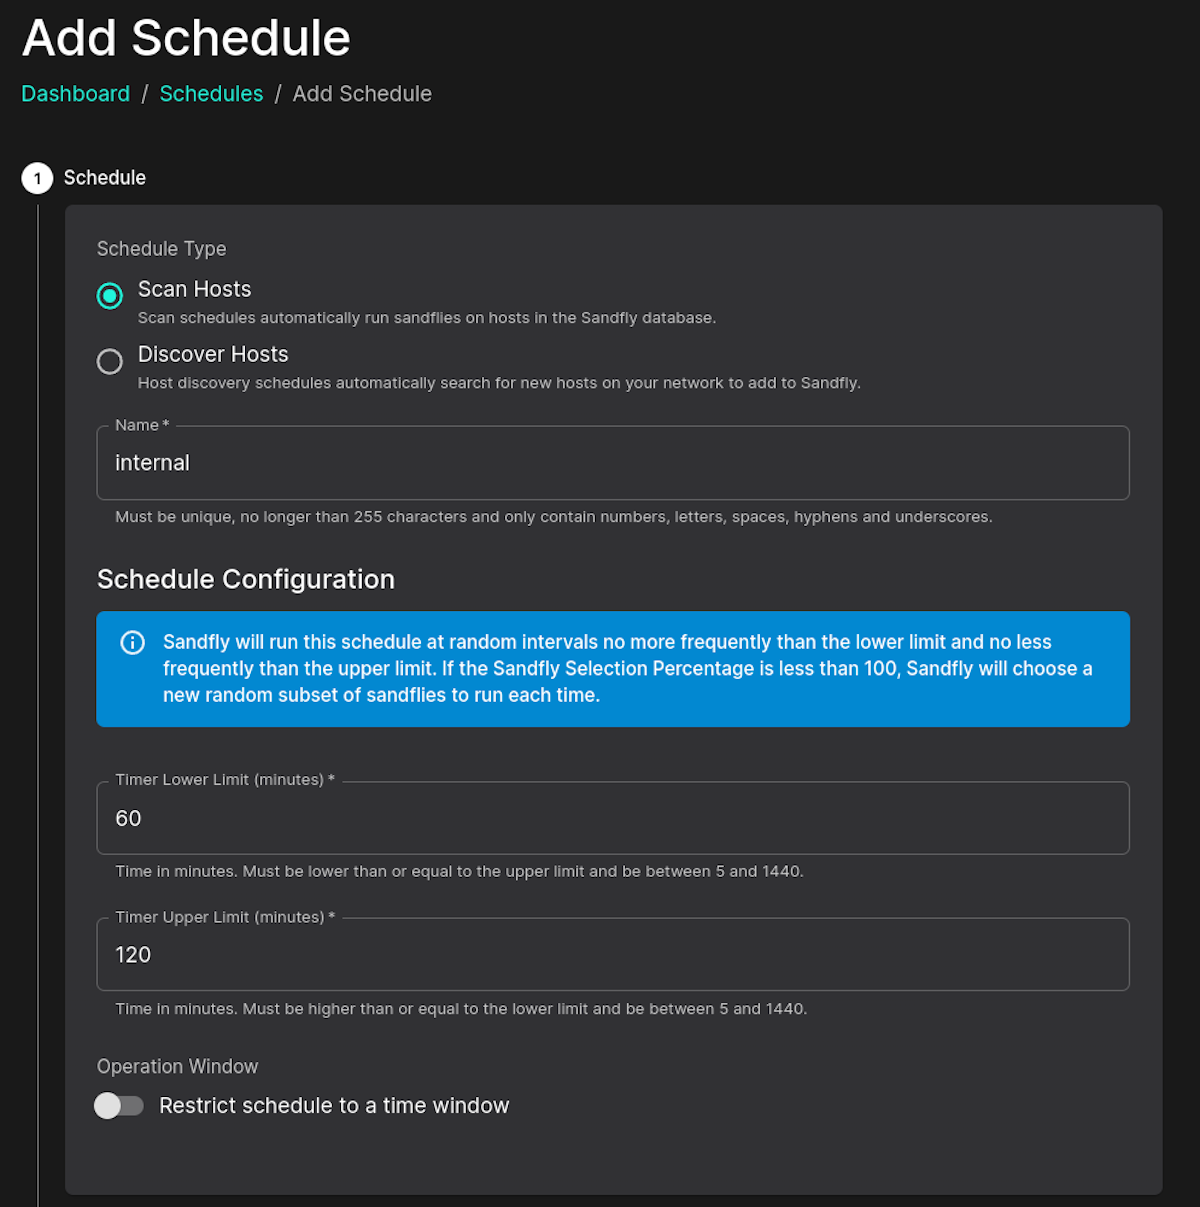Click inside the Timer Upper Limit field
The height and width of the screenshot is (1207, 1200).
click(400, 954)
